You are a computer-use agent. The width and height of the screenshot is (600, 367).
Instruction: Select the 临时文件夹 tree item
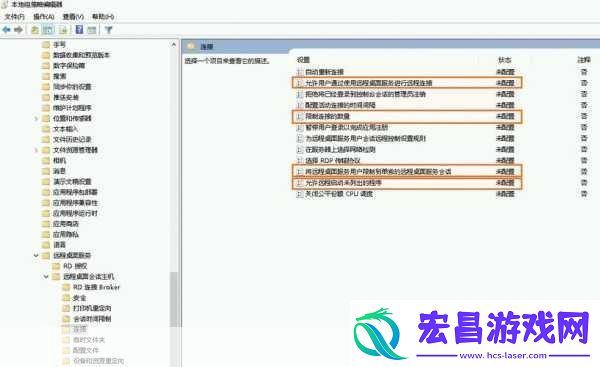click(89, 340)
